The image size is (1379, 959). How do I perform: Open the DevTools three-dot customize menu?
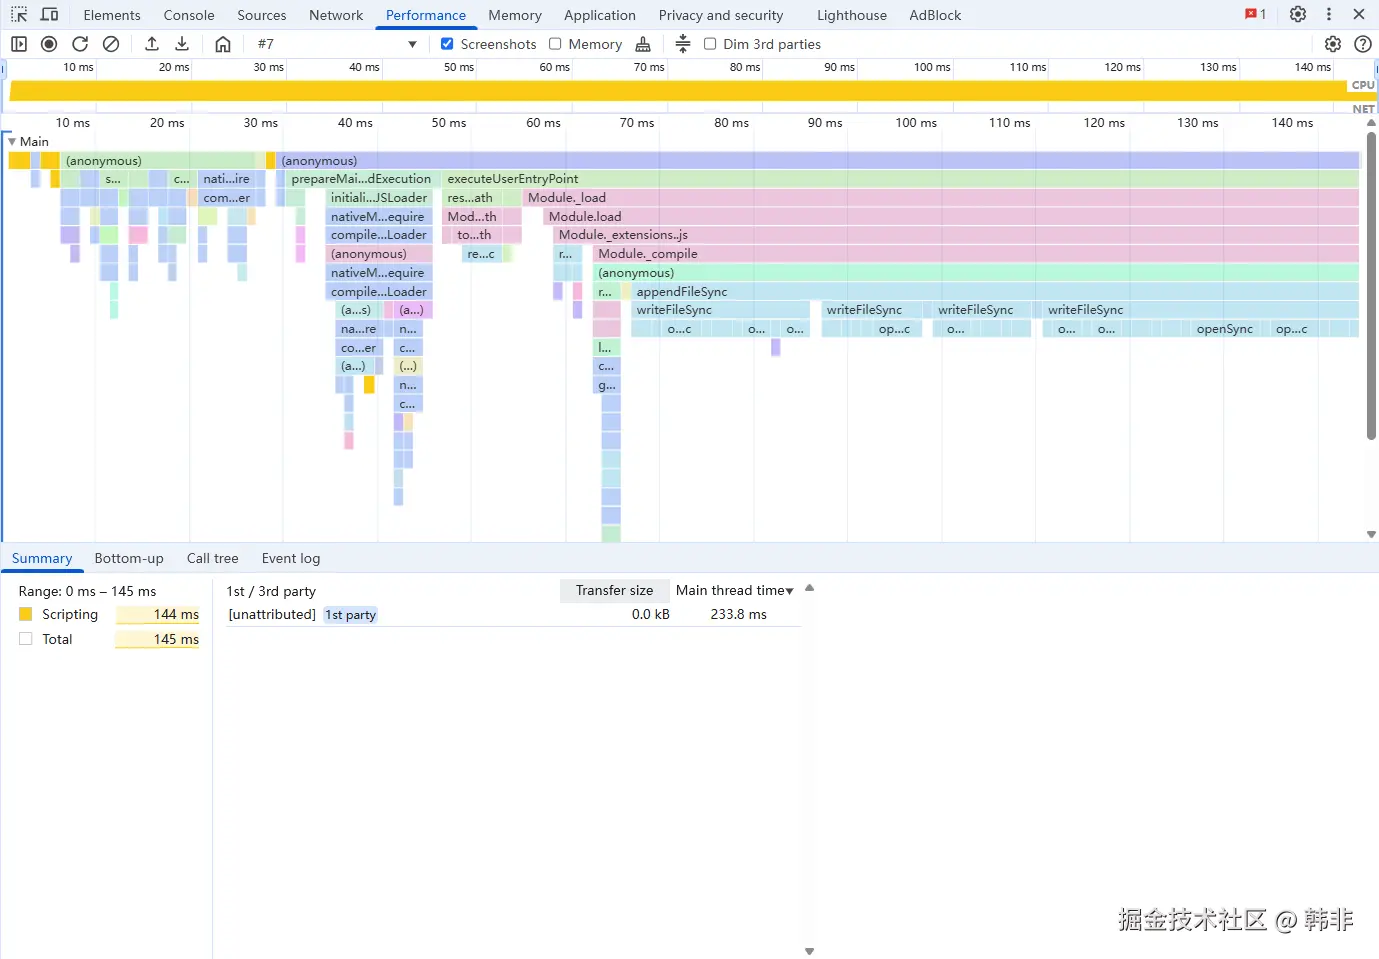tap(1329, 15)
